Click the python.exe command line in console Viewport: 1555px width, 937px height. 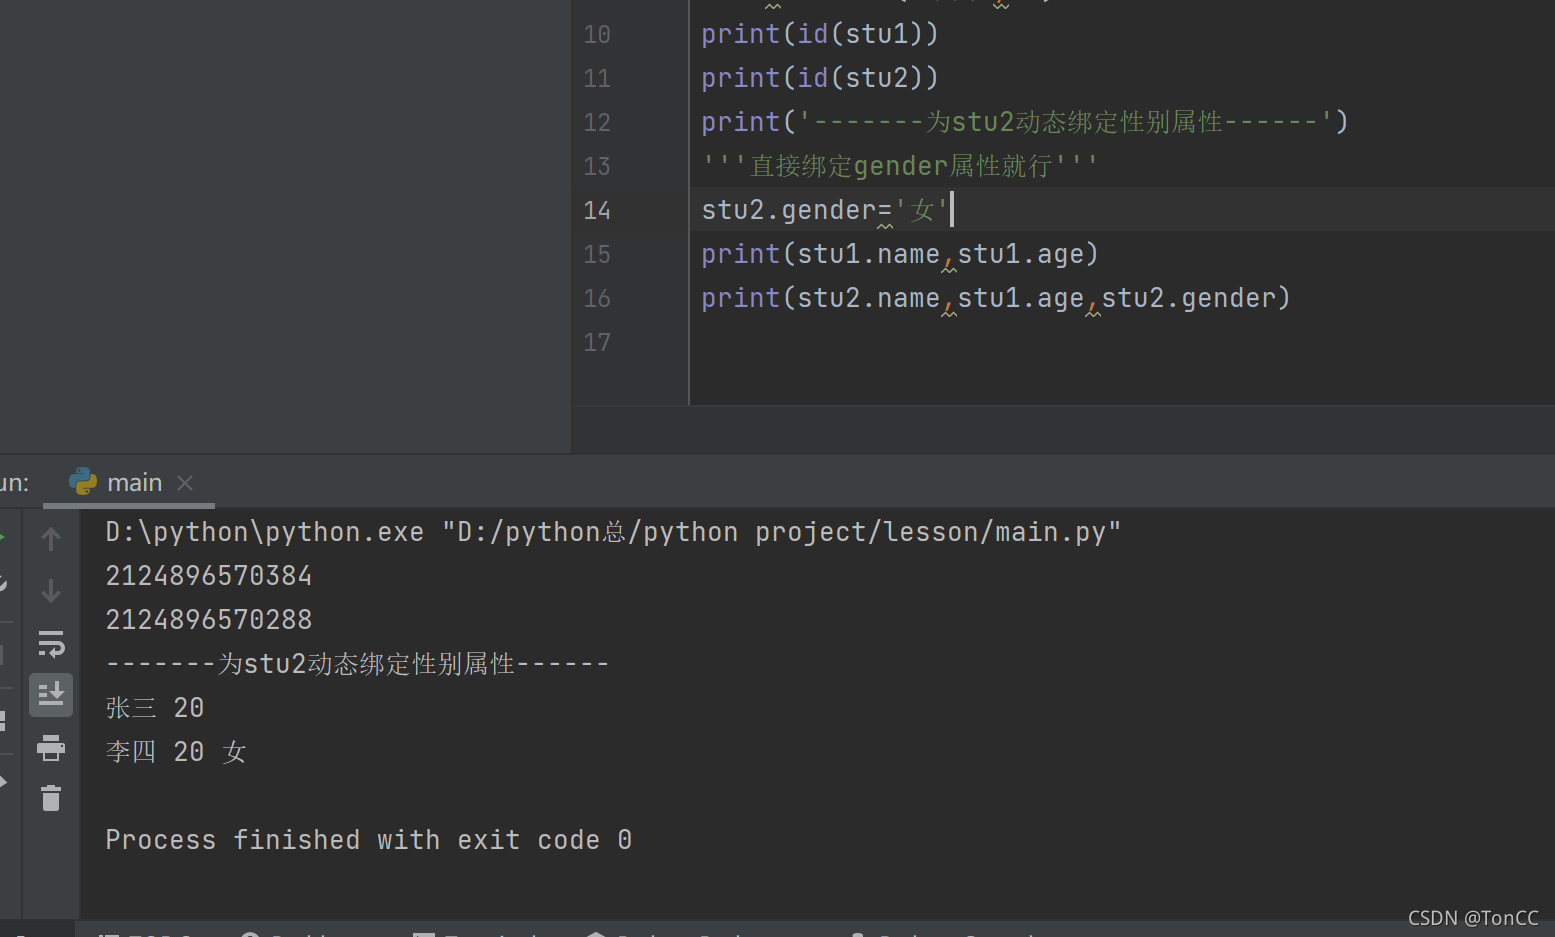click(x=613, y=532)
